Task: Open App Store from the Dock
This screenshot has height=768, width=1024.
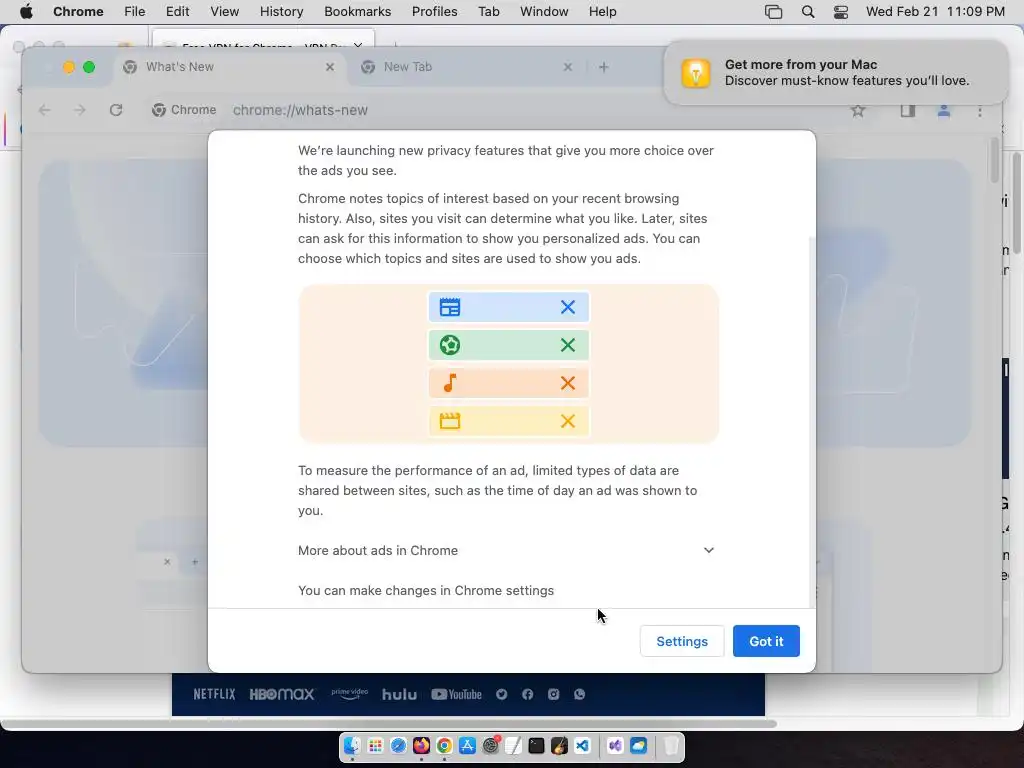Action: click(x=467, y=745)
